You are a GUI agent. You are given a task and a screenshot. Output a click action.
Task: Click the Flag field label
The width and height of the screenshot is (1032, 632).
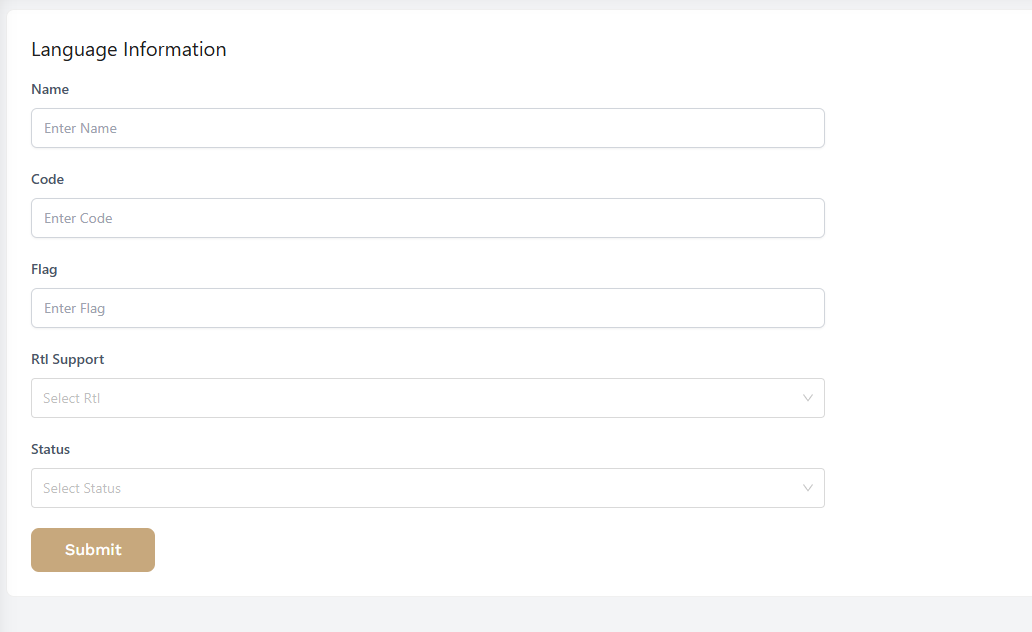coord(44,269)
